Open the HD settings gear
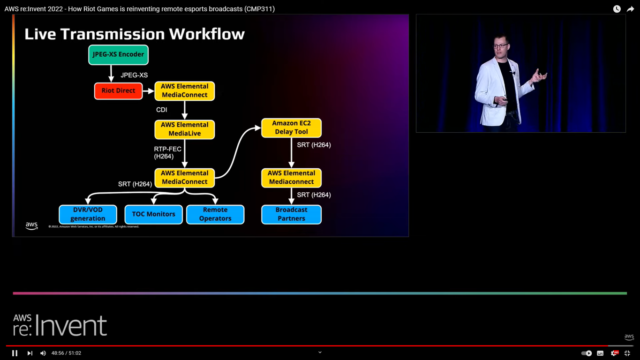This screenshot has height=360, width=640. pyautogui.click(x=614, y=353)
